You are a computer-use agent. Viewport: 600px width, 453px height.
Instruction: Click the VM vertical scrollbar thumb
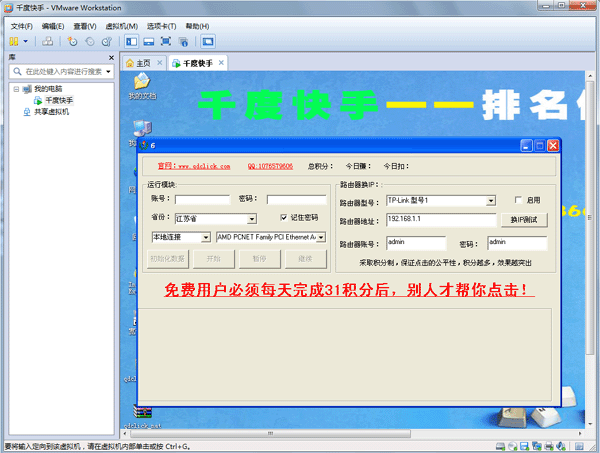590,218
